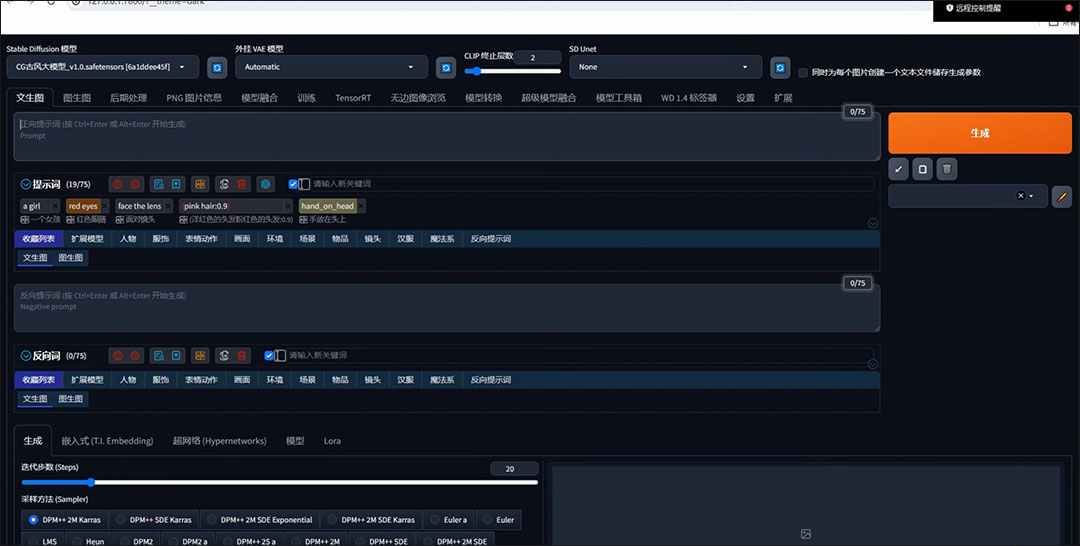Switch to the 图生图 main tab
The width and height of the screenshot is (1080, 546).
[x=77, y=98]
